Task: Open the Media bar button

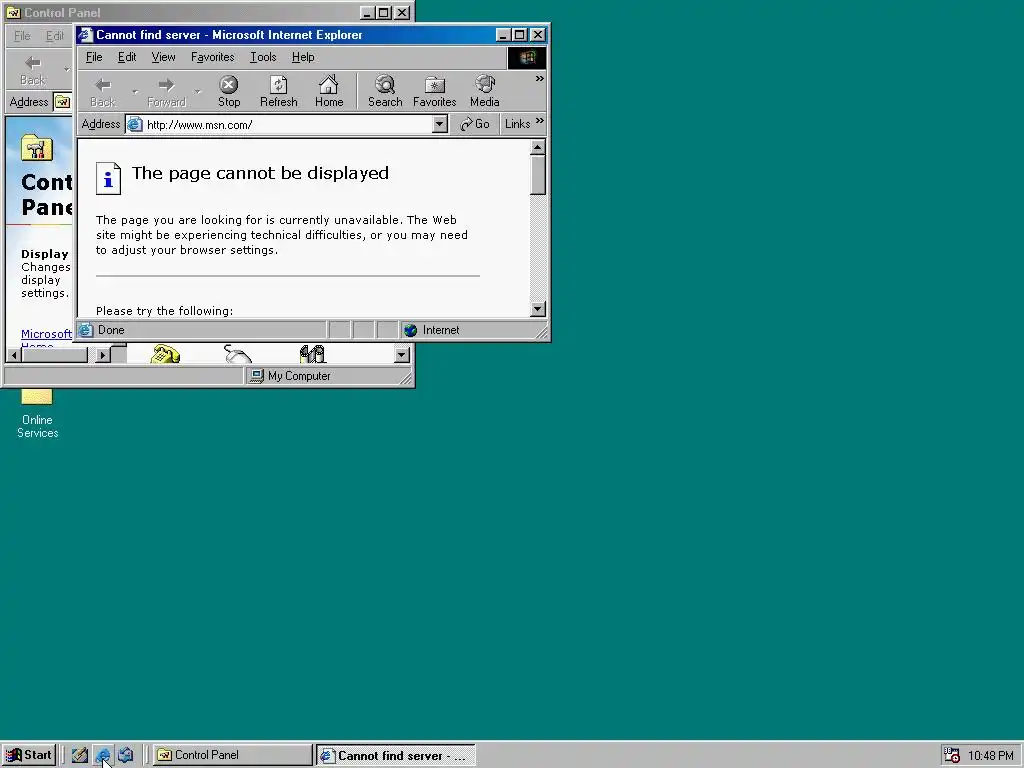Action: coord(485,91)
